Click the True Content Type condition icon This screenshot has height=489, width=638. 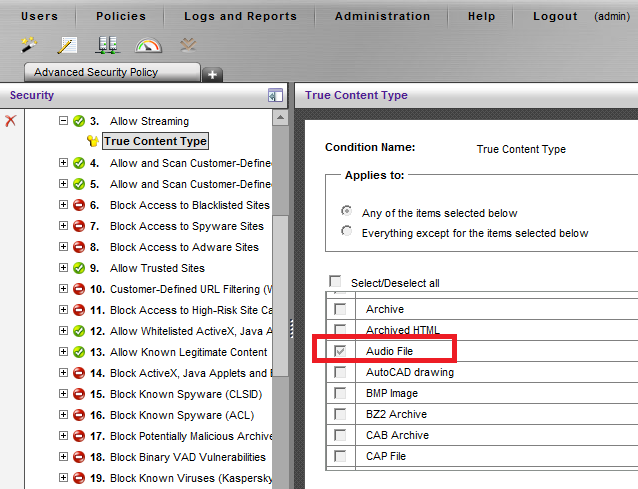click(x=93, y=142)
